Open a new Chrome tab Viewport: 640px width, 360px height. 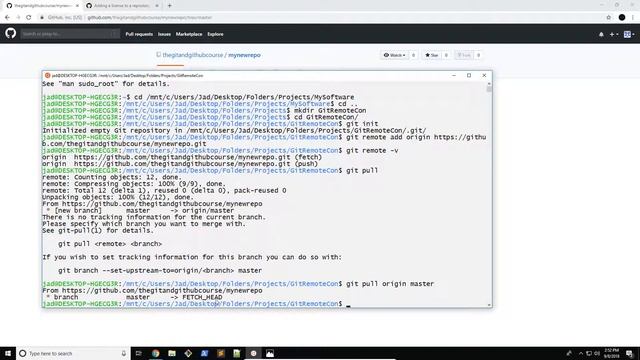tap(169, 6)
